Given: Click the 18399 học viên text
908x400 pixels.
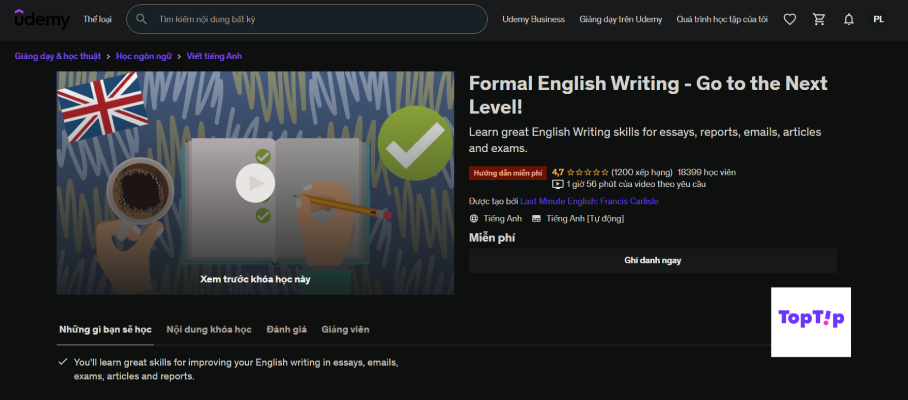Looking at the screenshot, I should [706, 172].
